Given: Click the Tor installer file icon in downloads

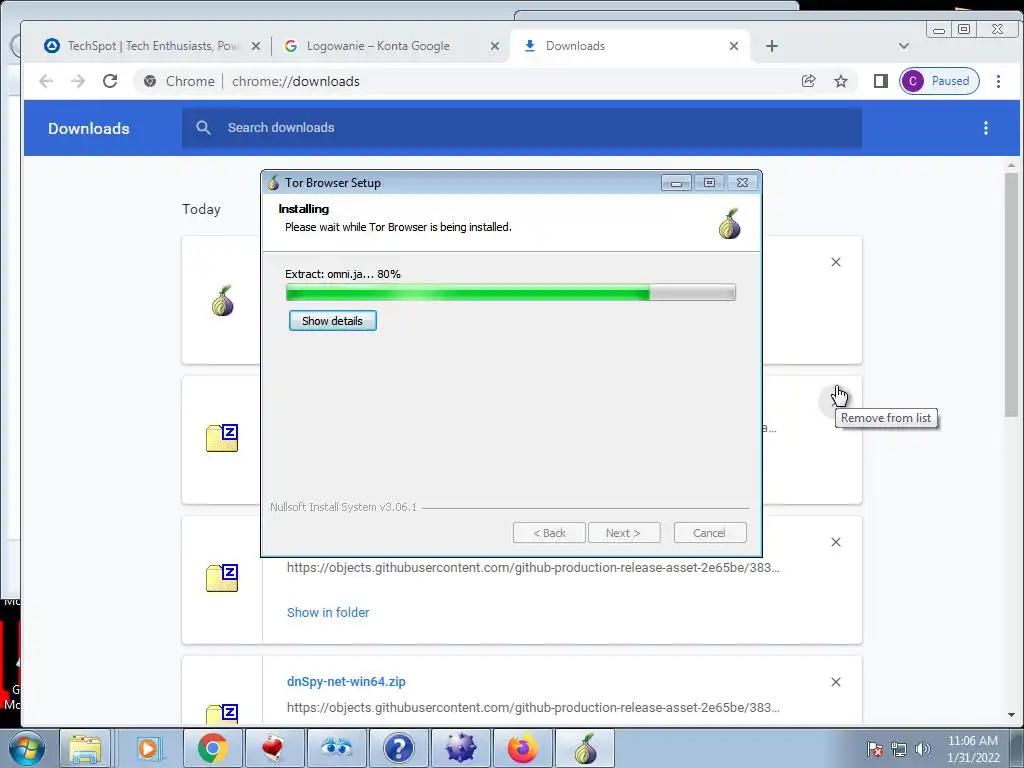Looking at the screenshot, I should click(x=222, y=300).
